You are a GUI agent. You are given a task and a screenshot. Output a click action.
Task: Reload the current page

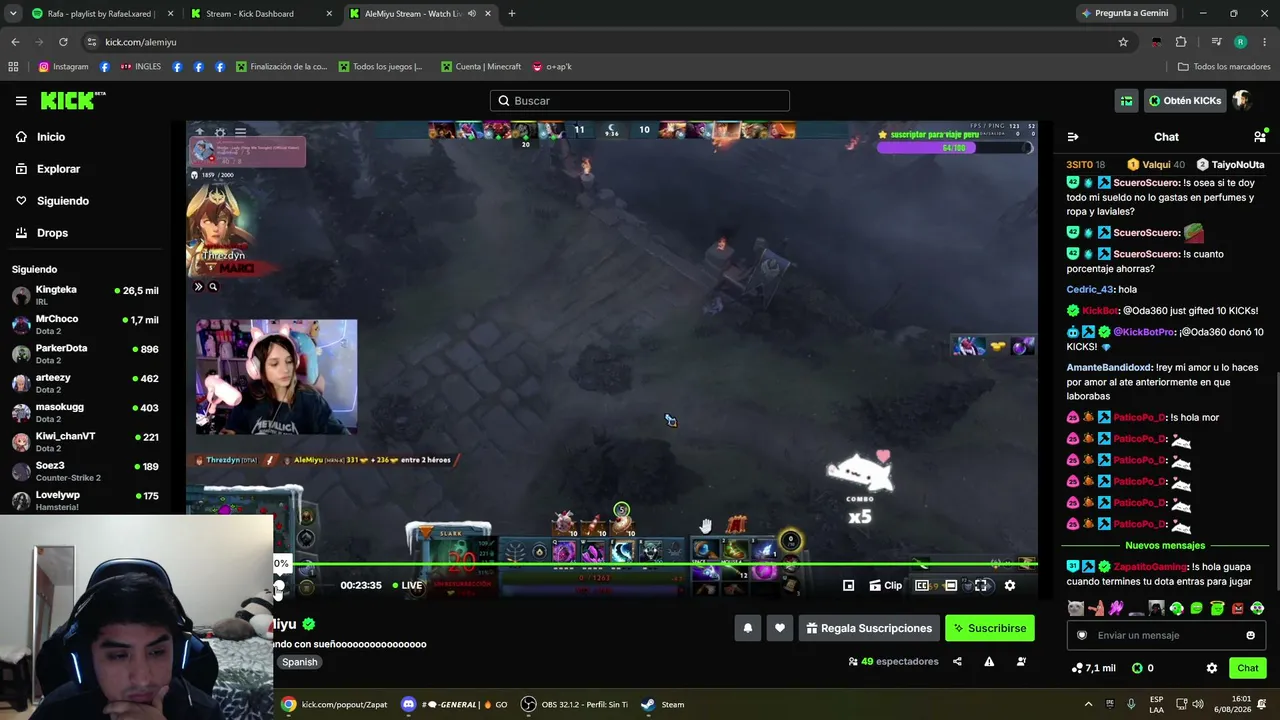(63, 42)
